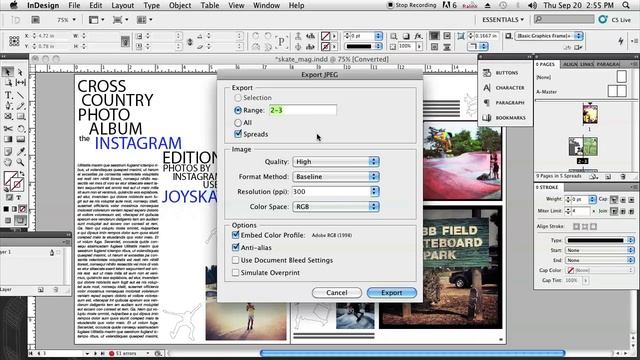Open the zoom level 75% dropdown
The height and width of the screenshot is (360, 640).
click(66, 20)
